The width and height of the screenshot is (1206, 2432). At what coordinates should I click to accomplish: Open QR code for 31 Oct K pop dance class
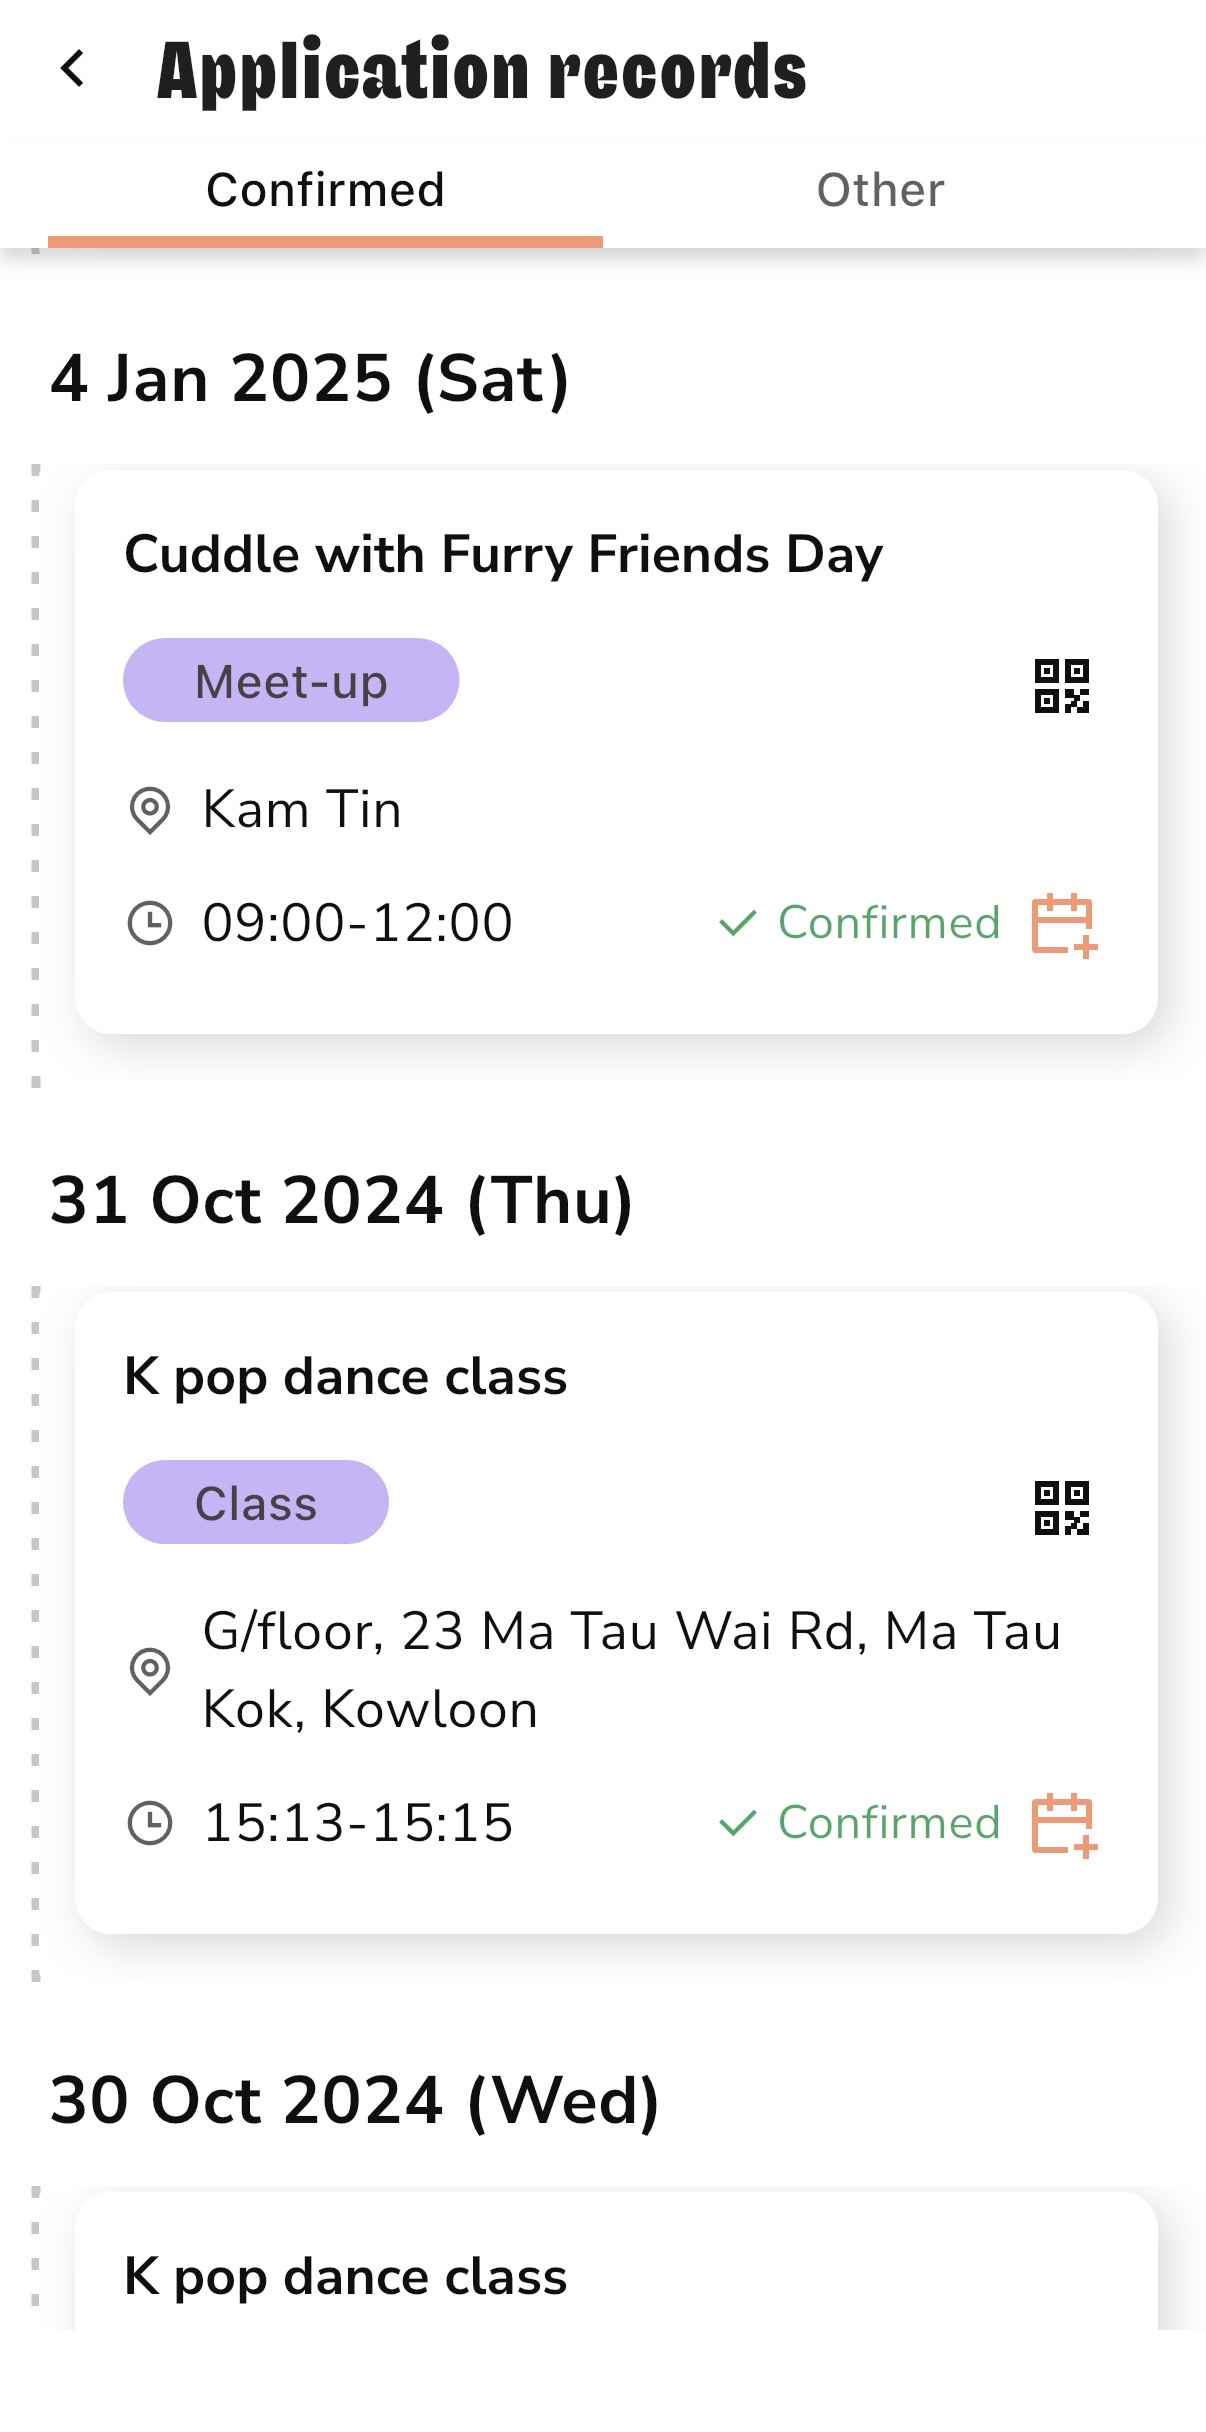(1061, 1508)
